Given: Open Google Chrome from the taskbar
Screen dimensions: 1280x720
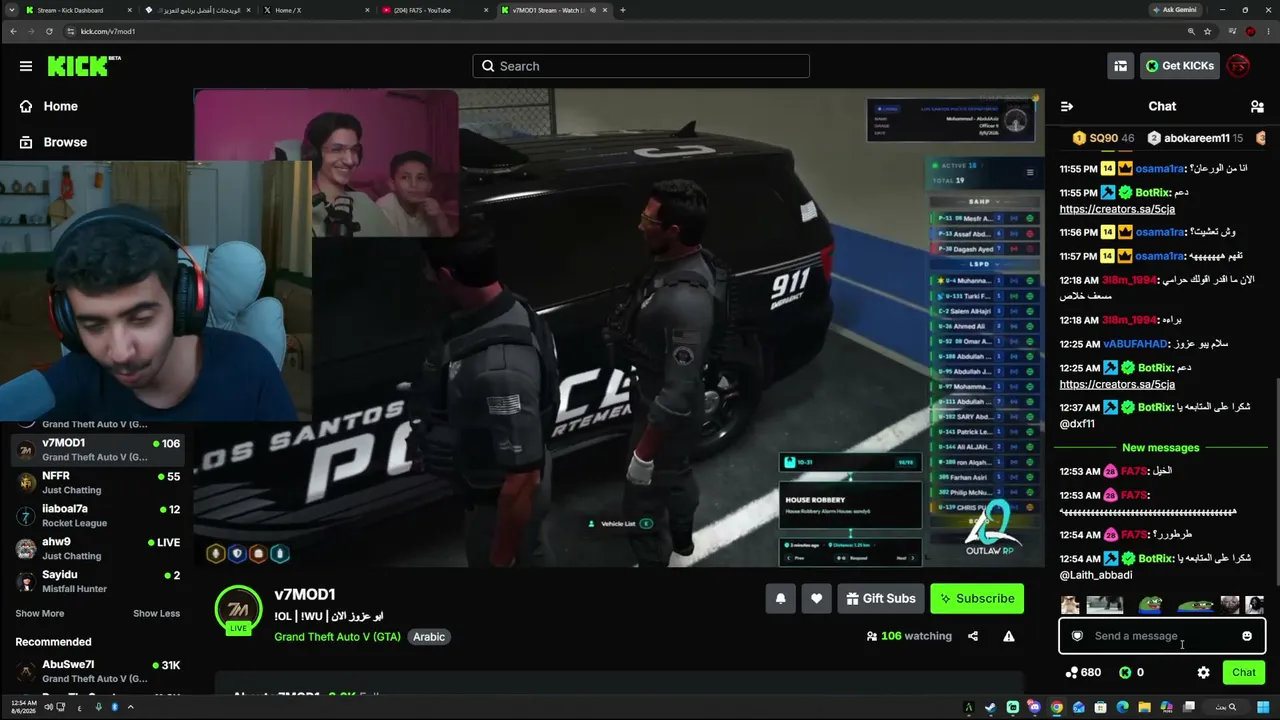Looking at the screenshot, I should click(x=1056, y=707).
